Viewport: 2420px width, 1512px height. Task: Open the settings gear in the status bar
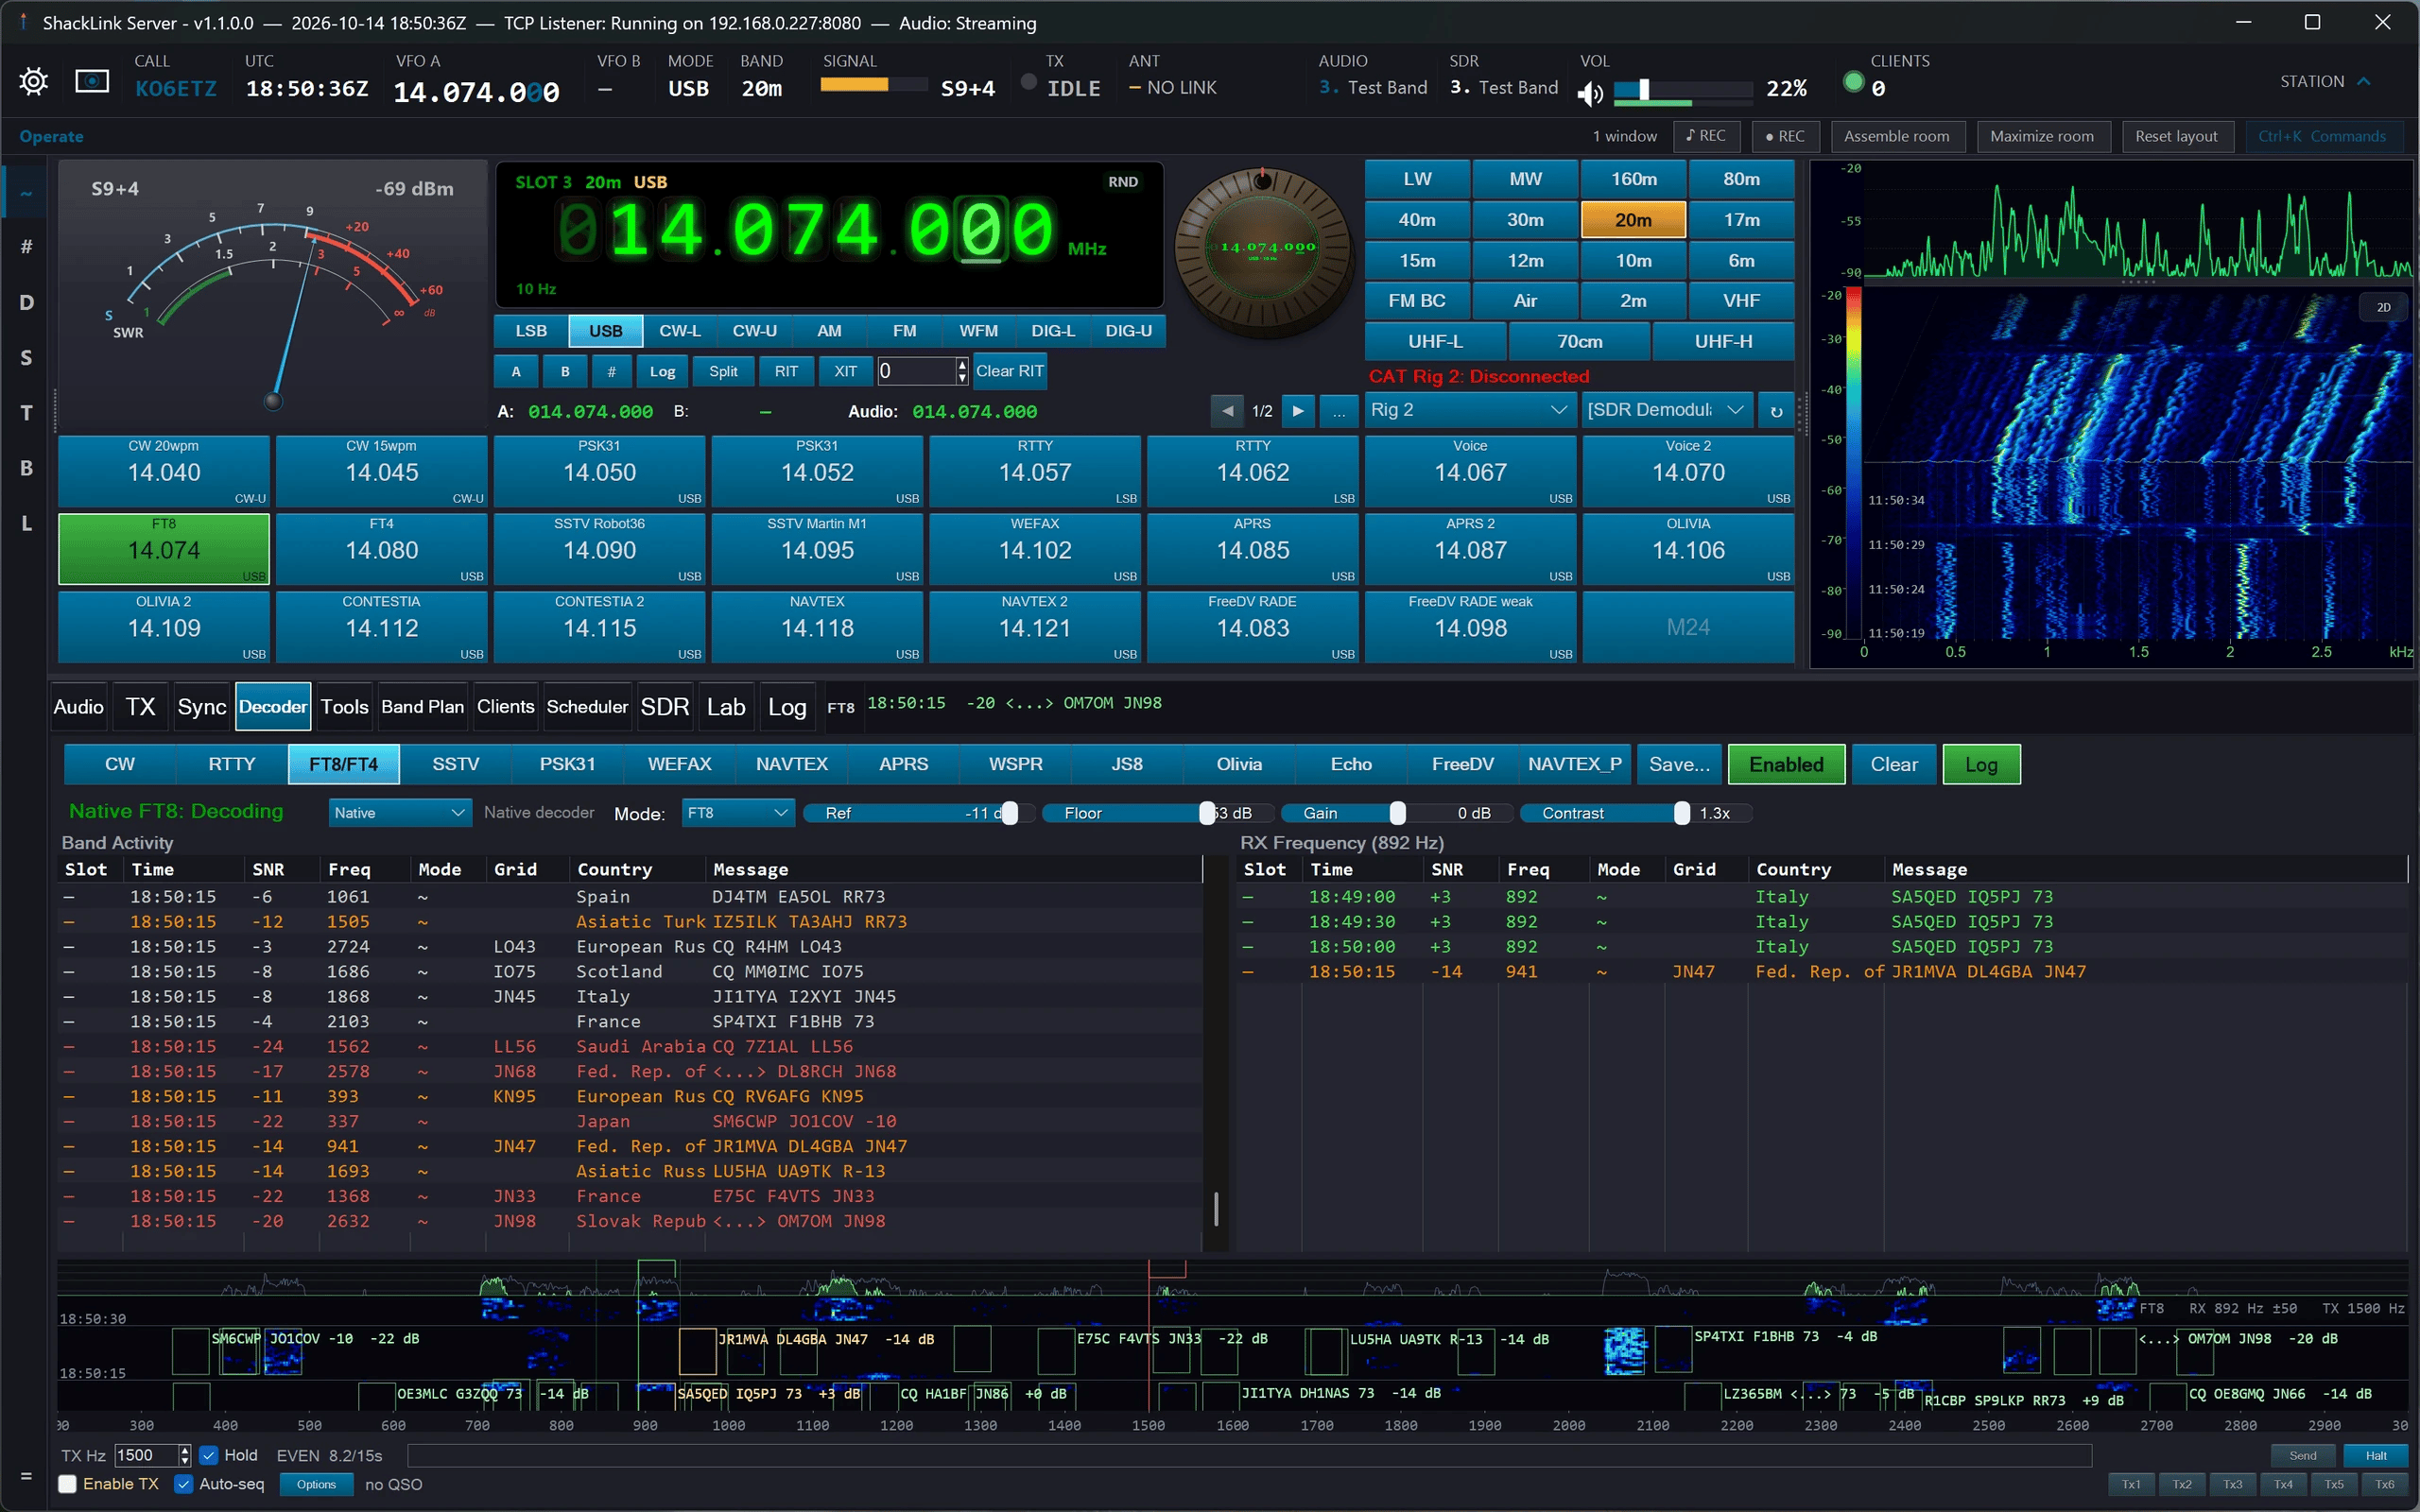(34, 81)
